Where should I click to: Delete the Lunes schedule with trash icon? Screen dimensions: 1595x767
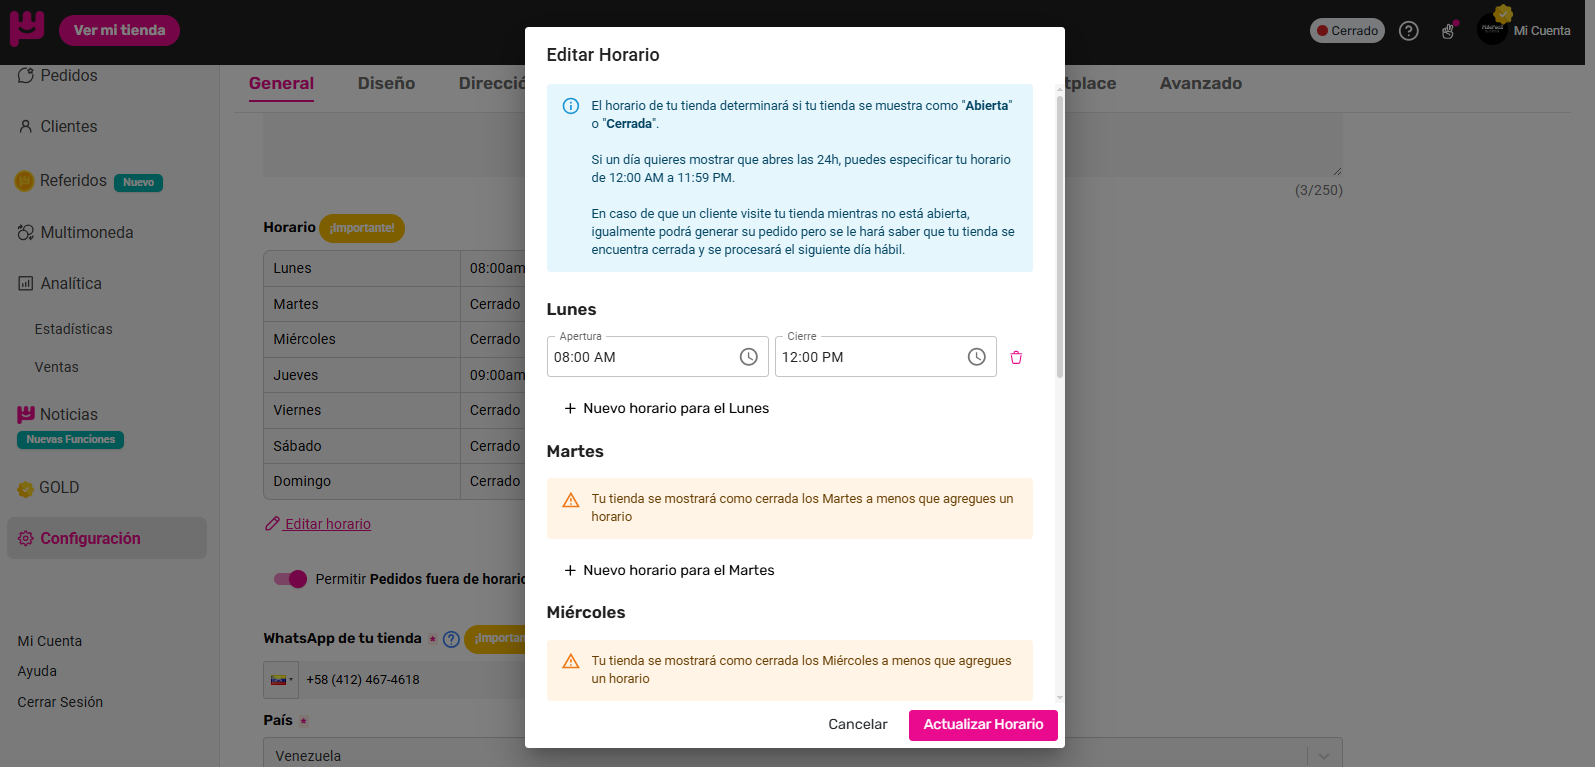coord(1016,357)
